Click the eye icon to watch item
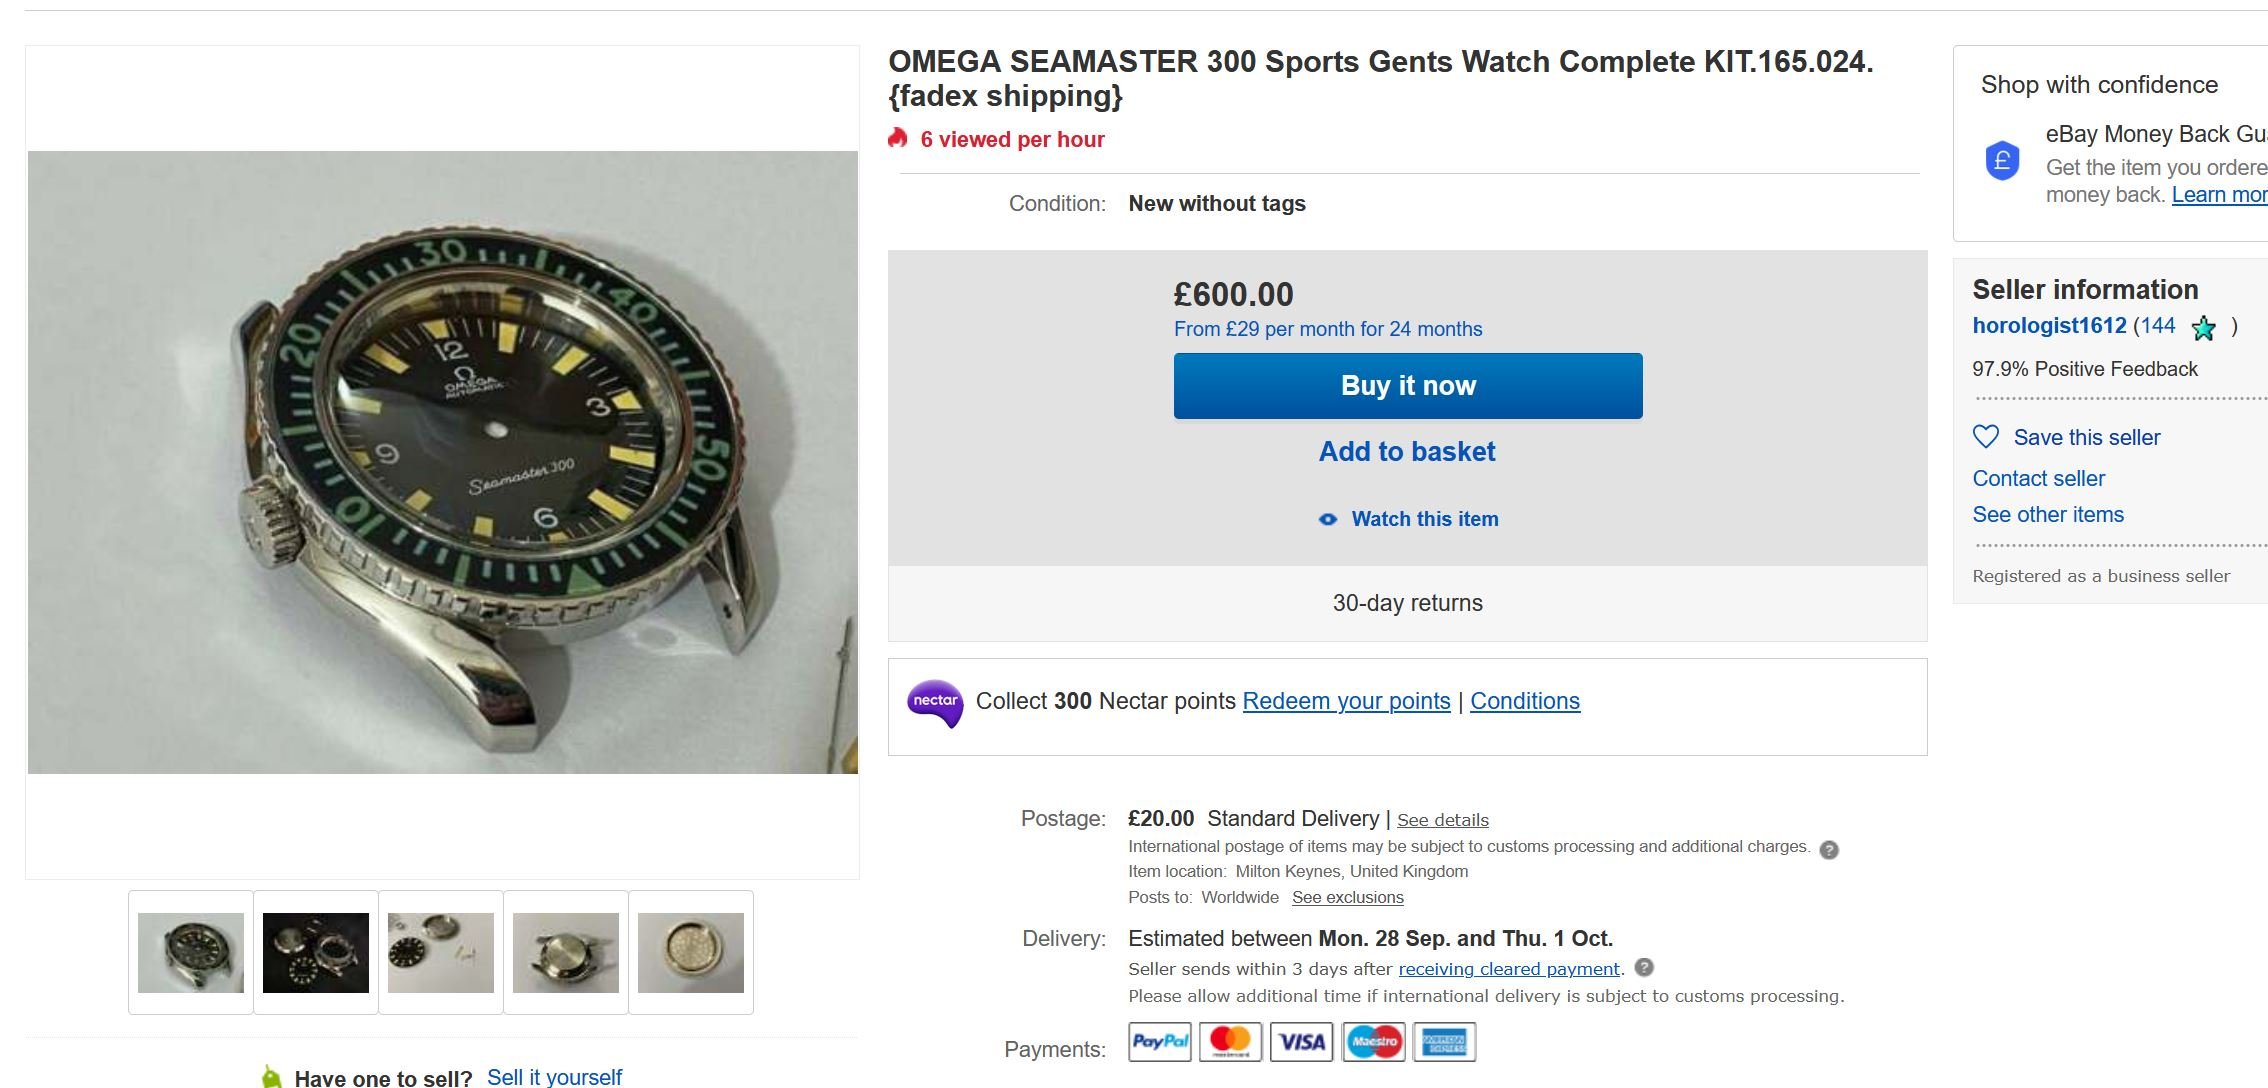 point(1328,519)
